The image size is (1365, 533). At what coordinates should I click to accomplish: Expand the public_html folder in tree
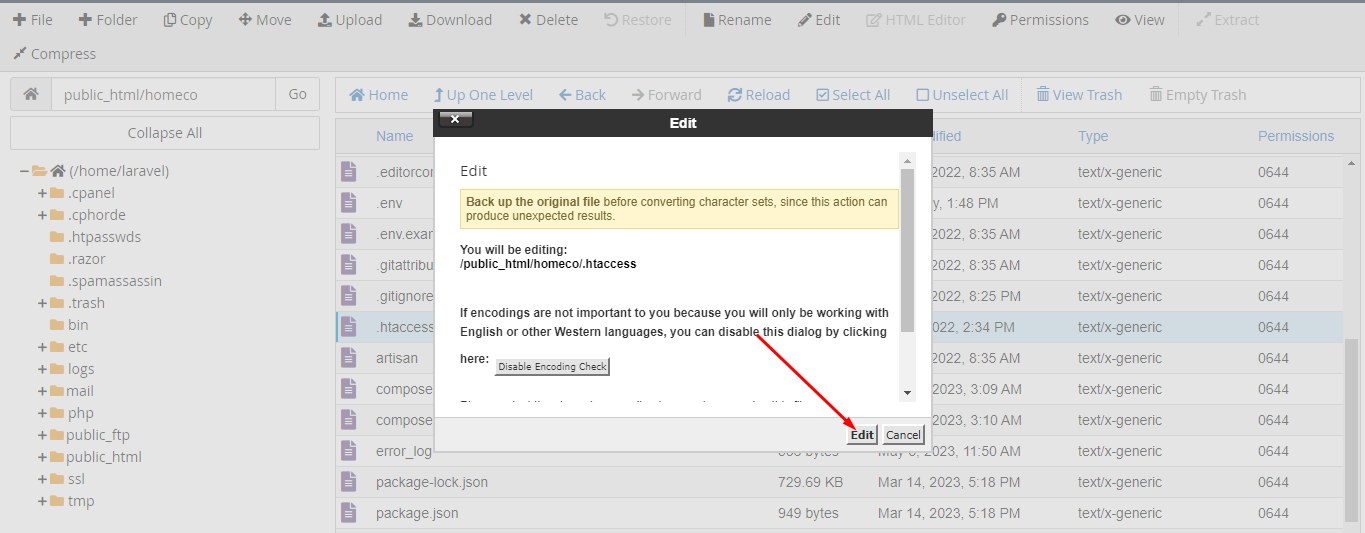pyautogui.click(x=42, y=457)
